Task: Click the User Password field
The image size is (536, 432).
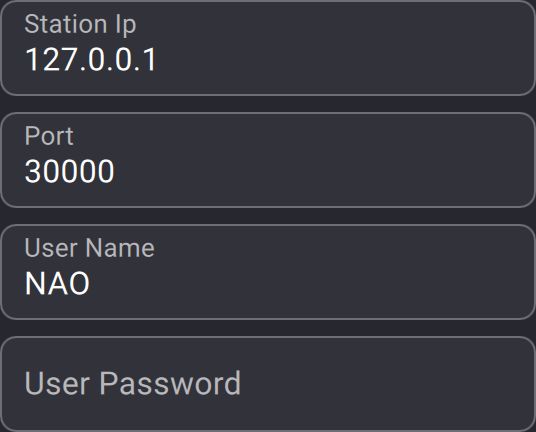Action: coord(268,384)
